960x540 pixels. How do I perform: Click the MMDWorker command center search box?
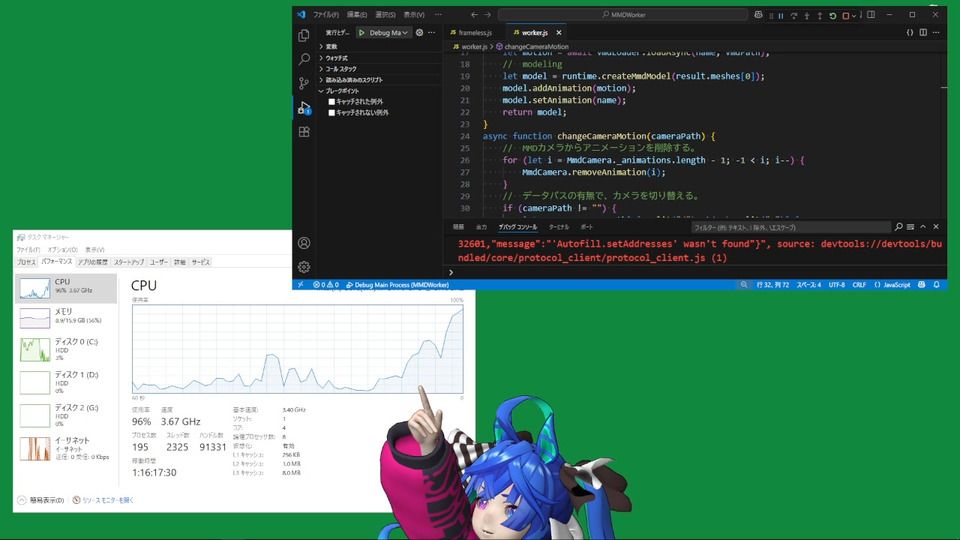(x=623, y=15)
